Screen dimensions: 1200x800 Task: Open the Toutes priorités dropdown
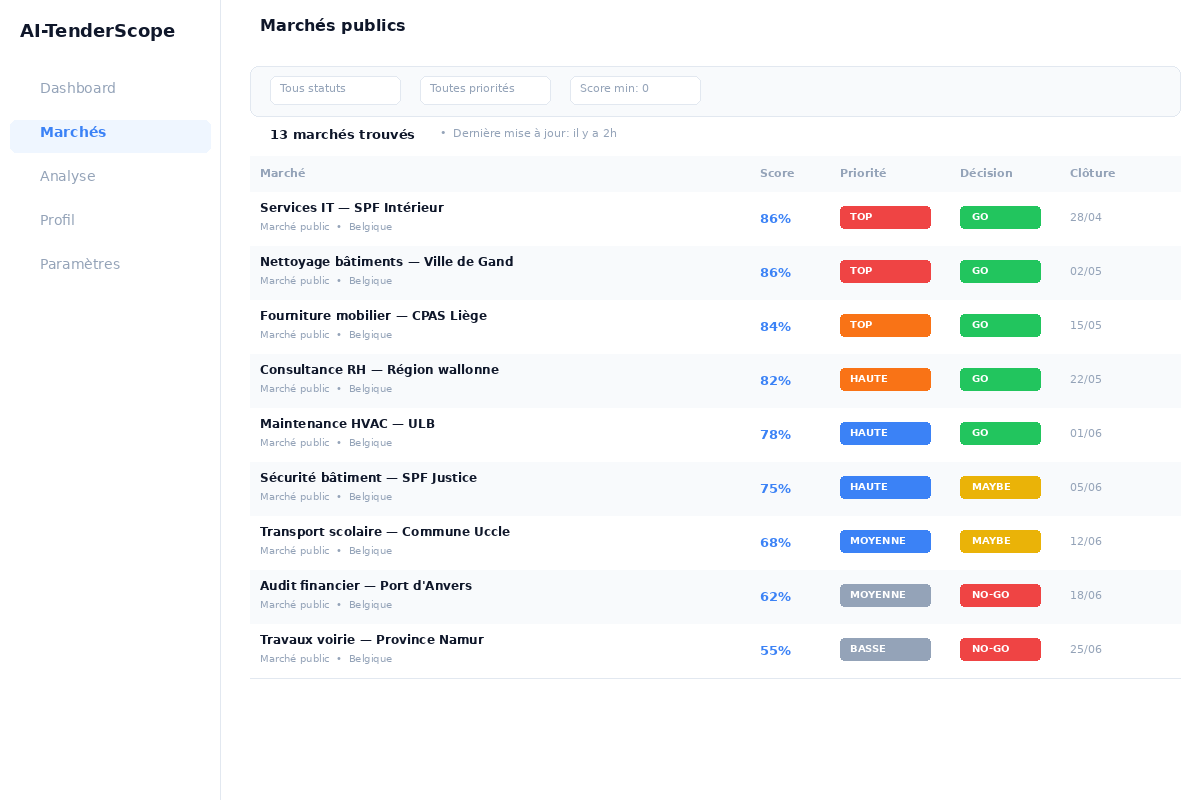(x=485, y=90)
